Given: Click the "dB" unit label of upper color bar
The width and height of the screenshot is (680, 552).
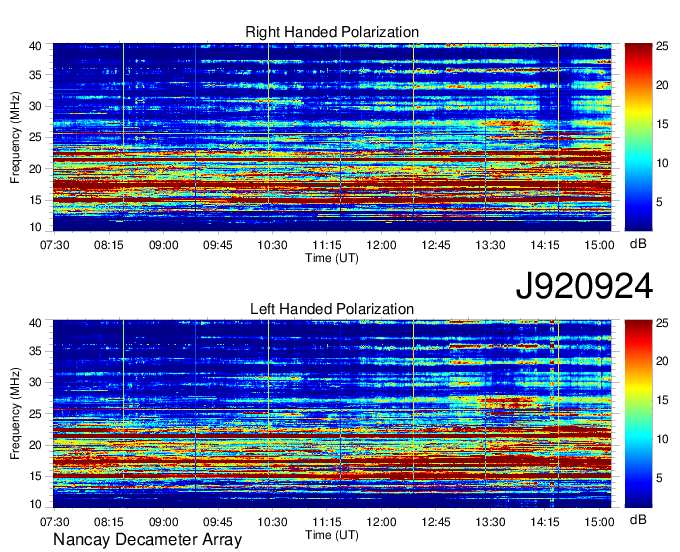Looking at the screenshot, I should point(638,244).
